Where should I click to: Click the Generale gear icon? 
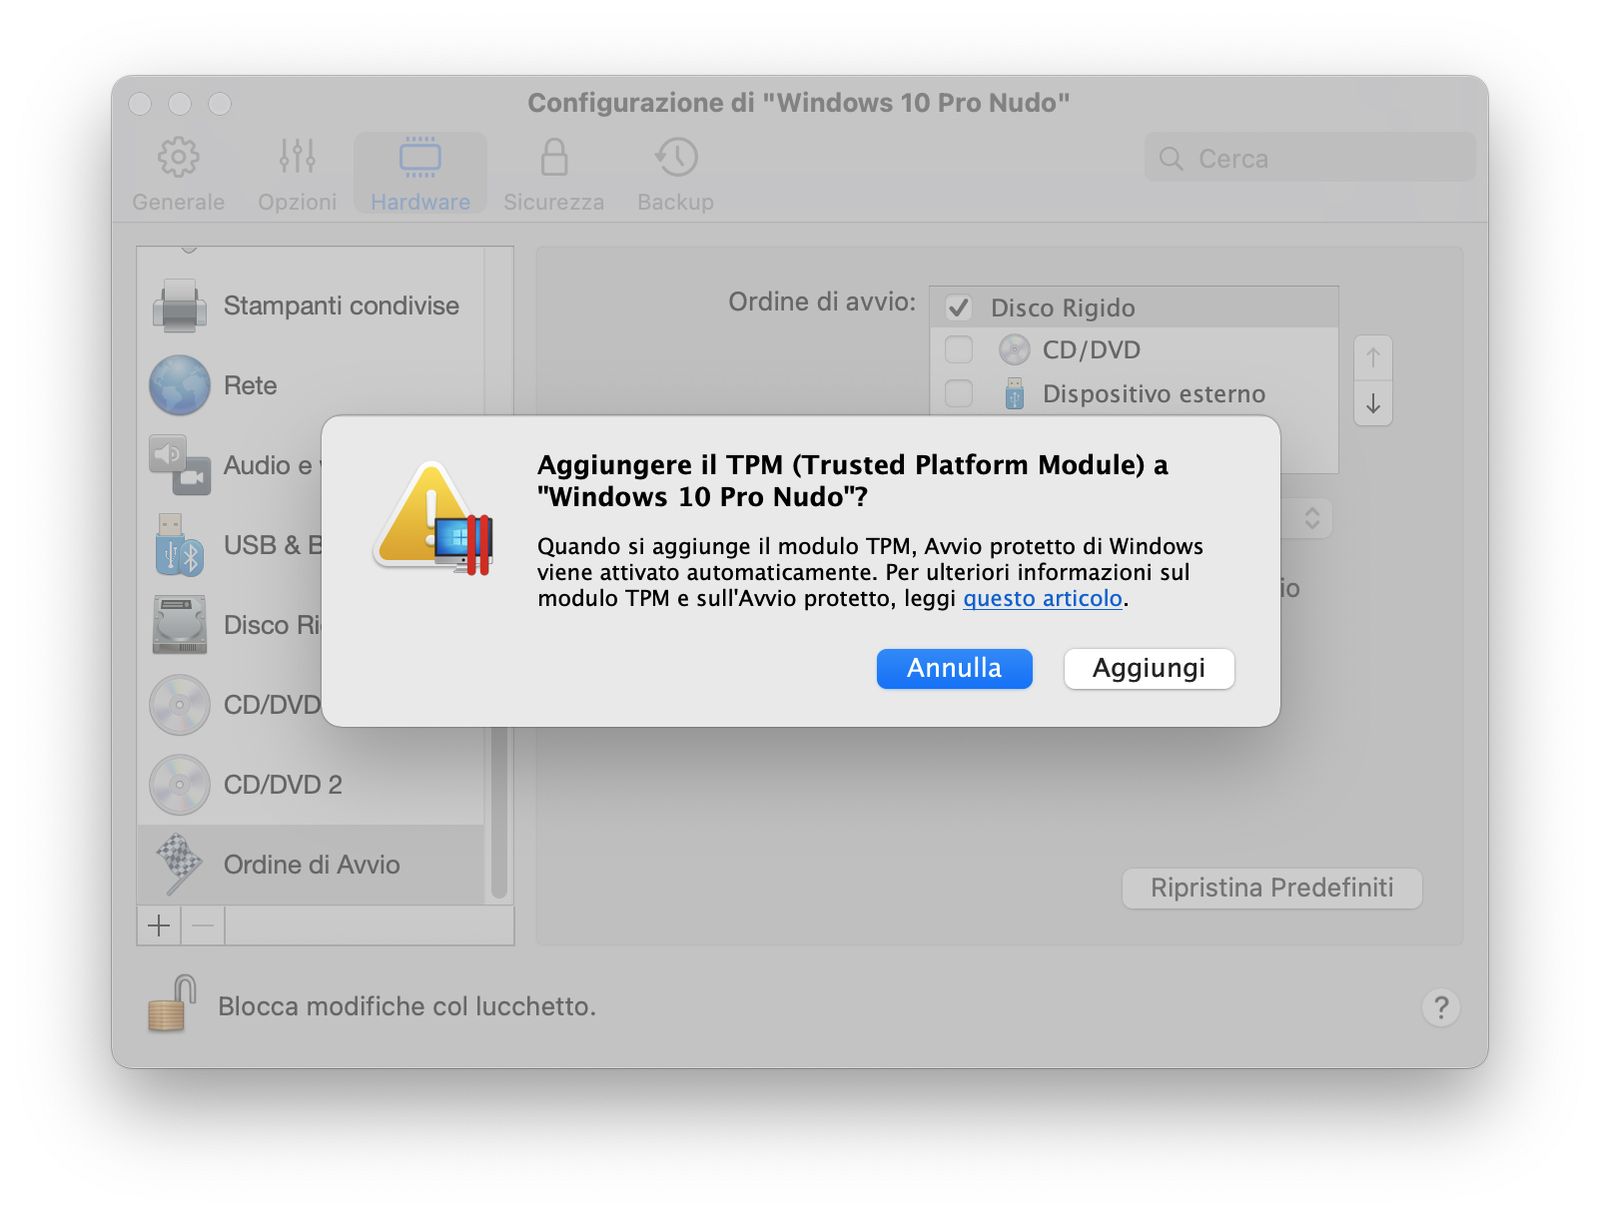click(178, 157)
